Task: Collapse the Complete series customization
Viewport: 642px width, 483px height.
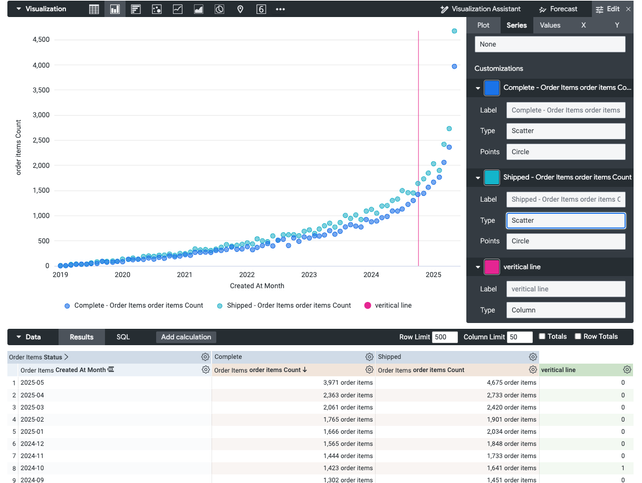Action: [478, 88]
